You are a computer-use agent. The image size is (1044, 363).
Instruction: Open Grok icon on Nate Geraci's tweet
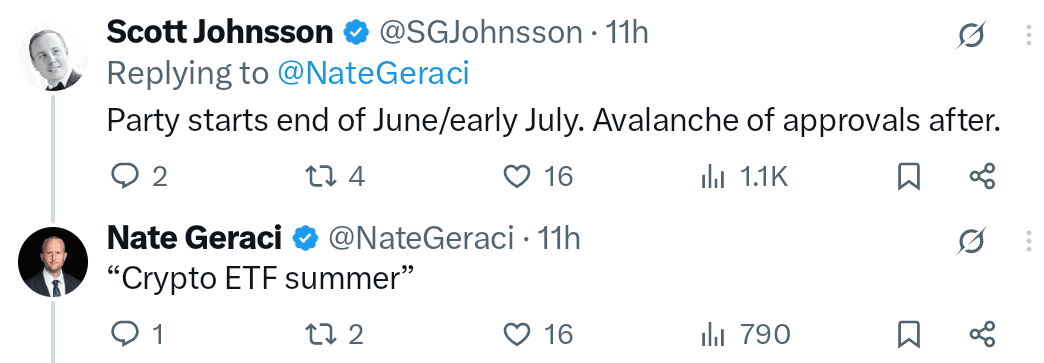[971, 242]
